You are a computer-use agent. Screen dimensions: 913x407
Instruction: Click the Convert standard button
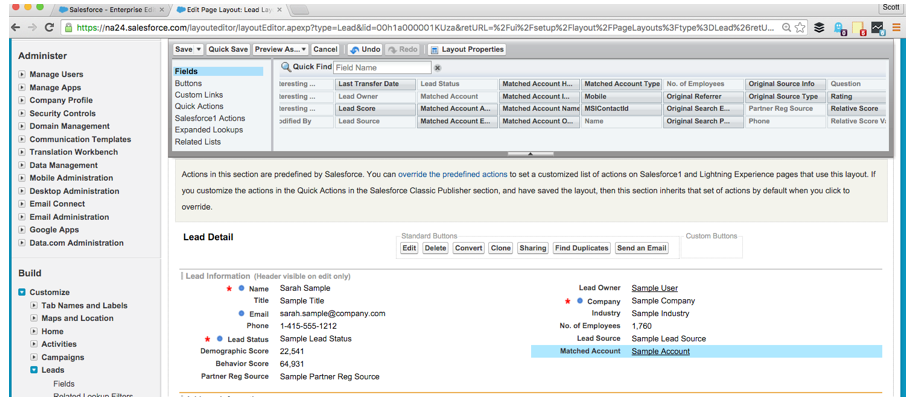[469, 248]
